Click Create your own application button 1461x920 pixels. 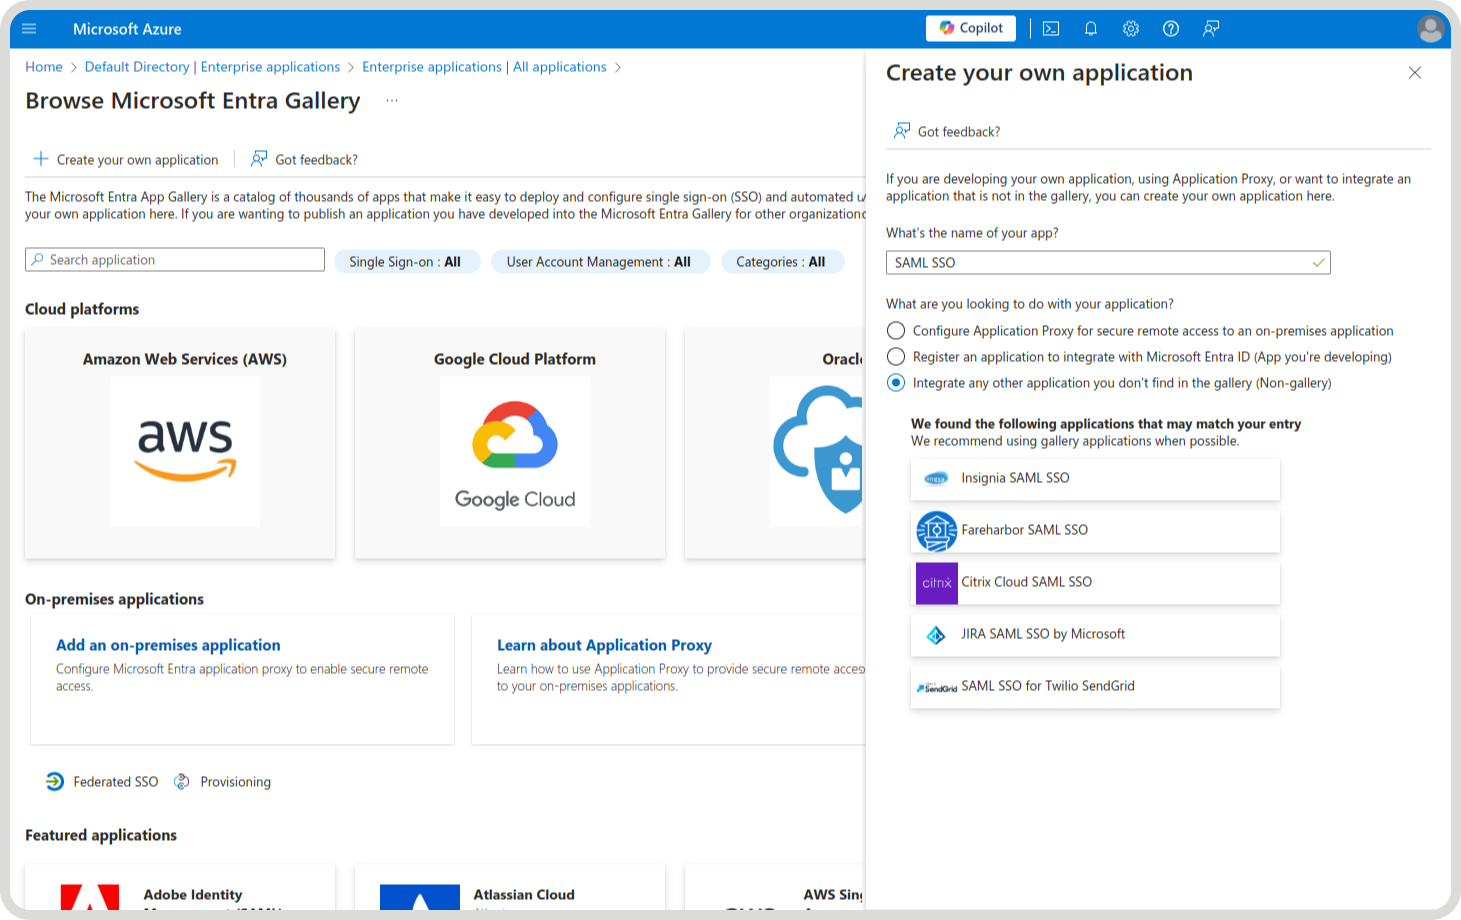126,159
